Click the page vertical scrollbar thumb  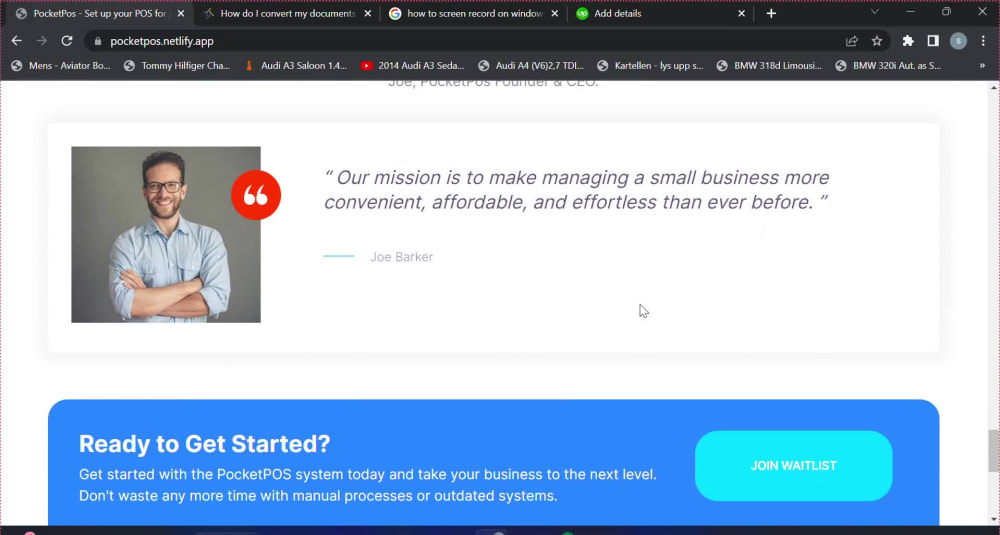[994, 451]
